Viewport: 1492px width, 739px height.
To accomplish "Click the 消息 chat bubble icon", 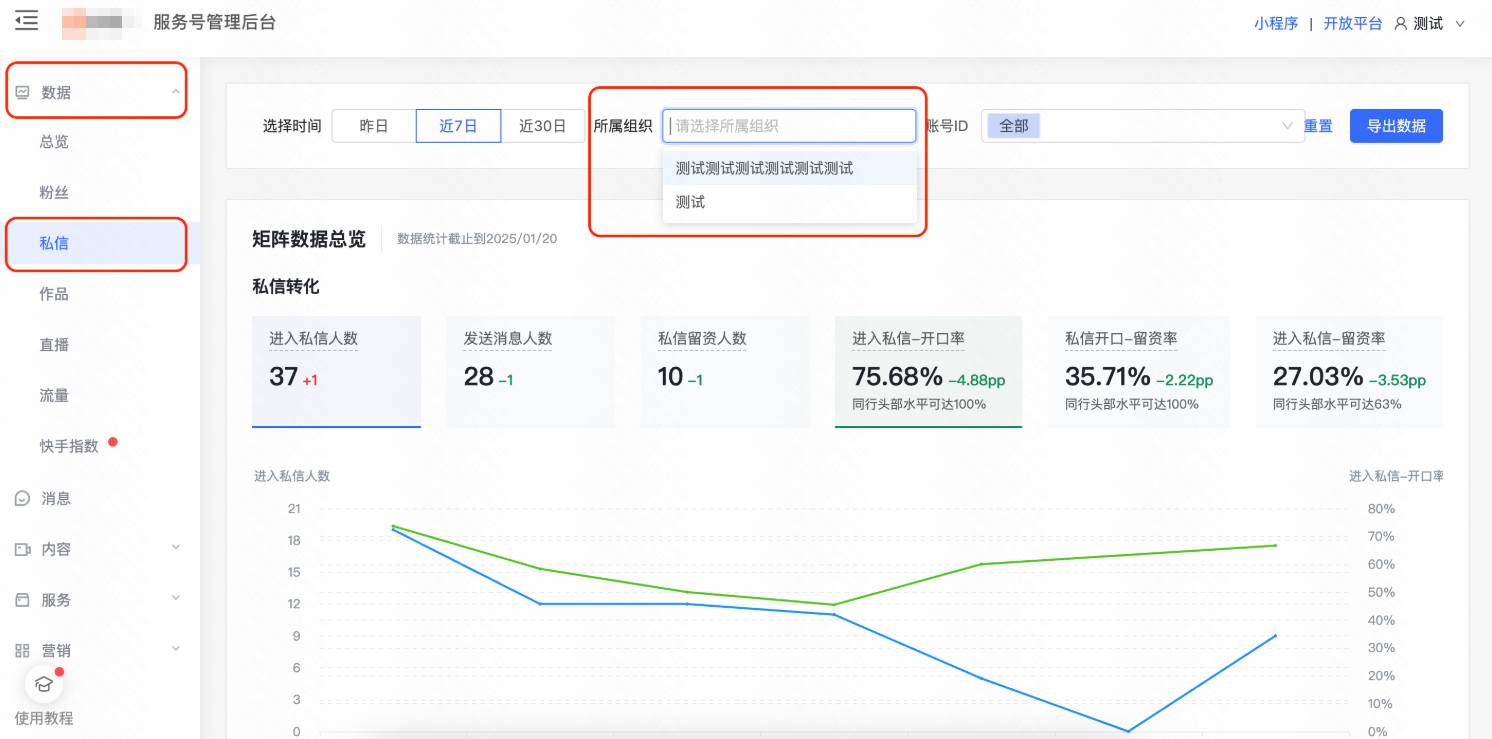I will click(x=24, y=497).
